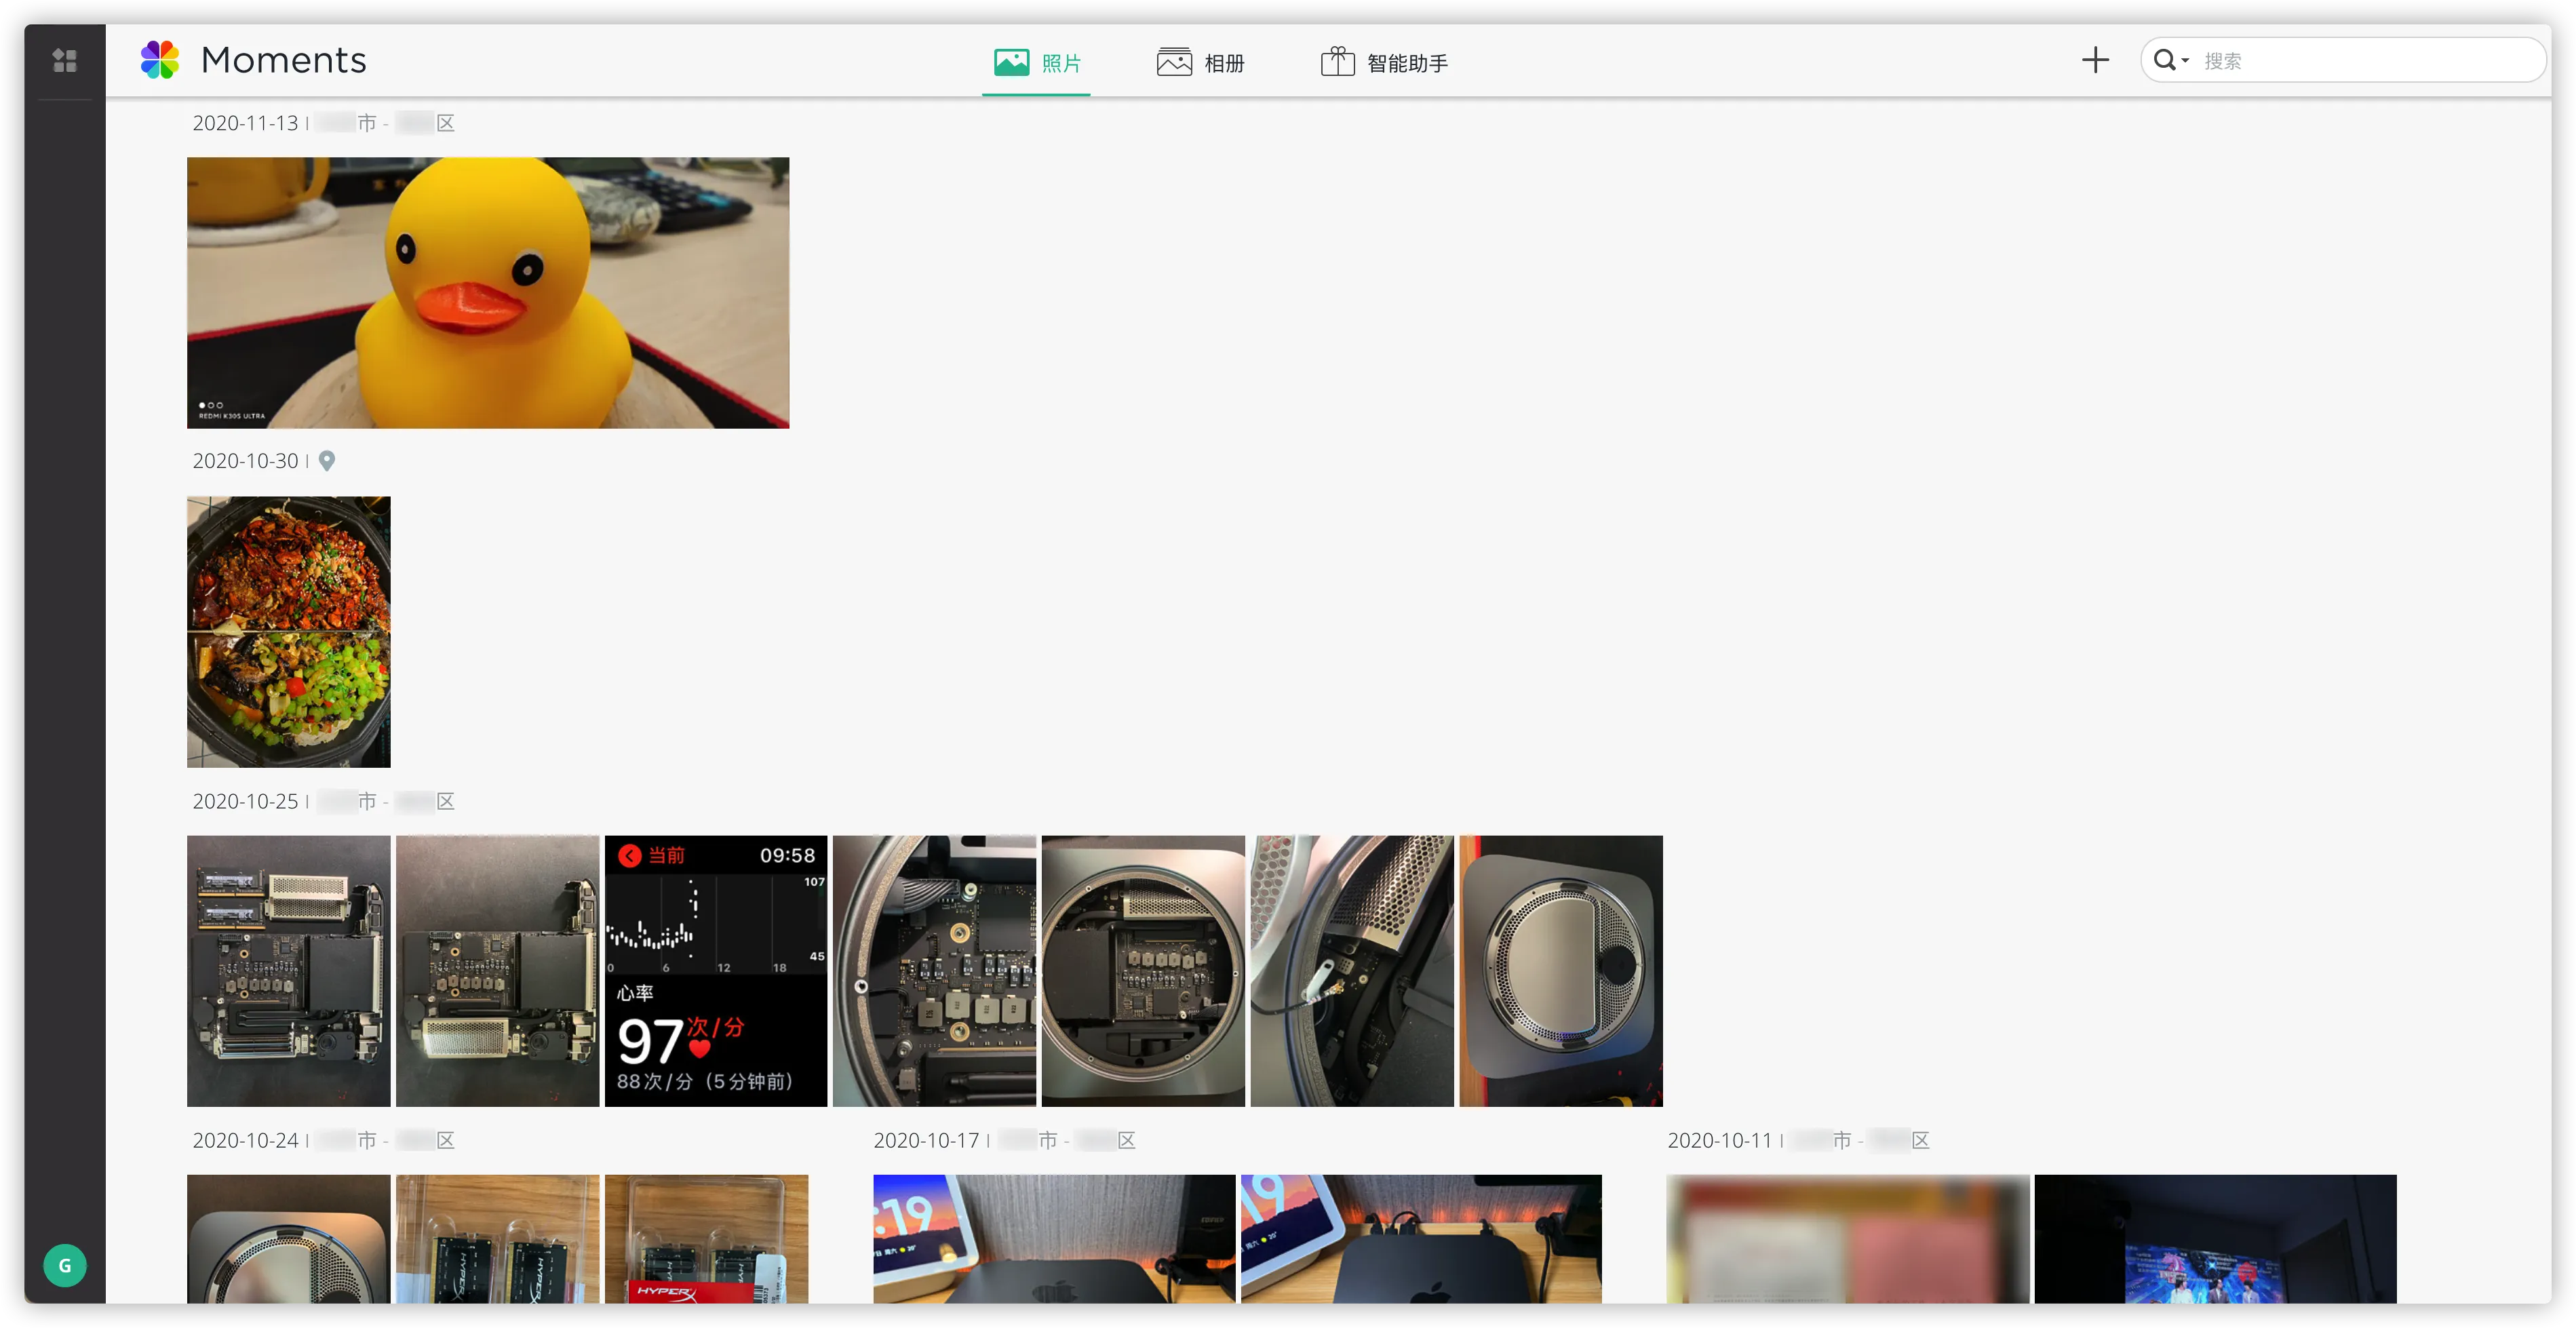Open the yellow rubber duck photo

(x=488, y=293)
